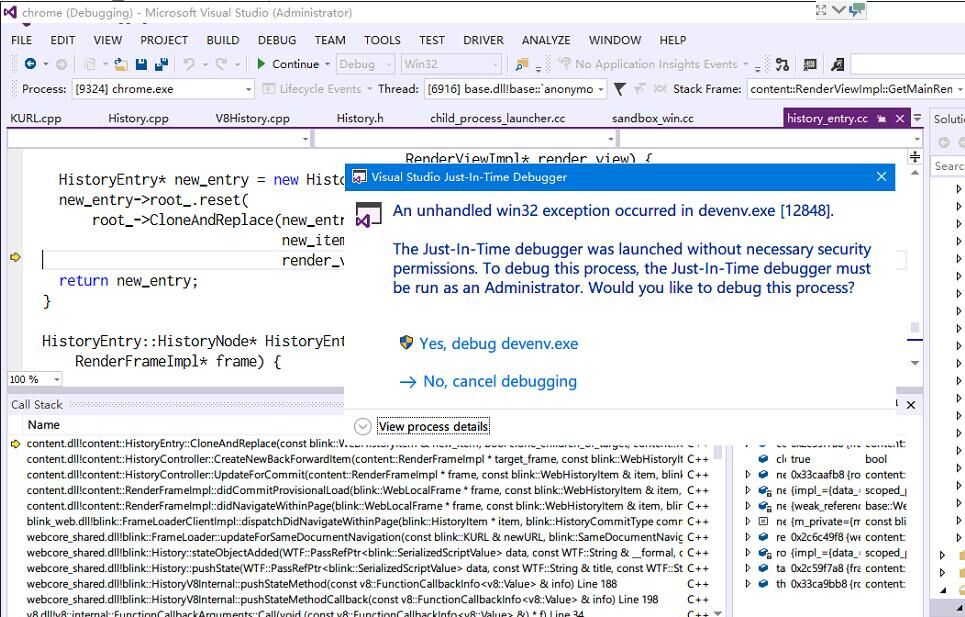Click the arrow icon beside No, cancel debugging

point(407,382)
